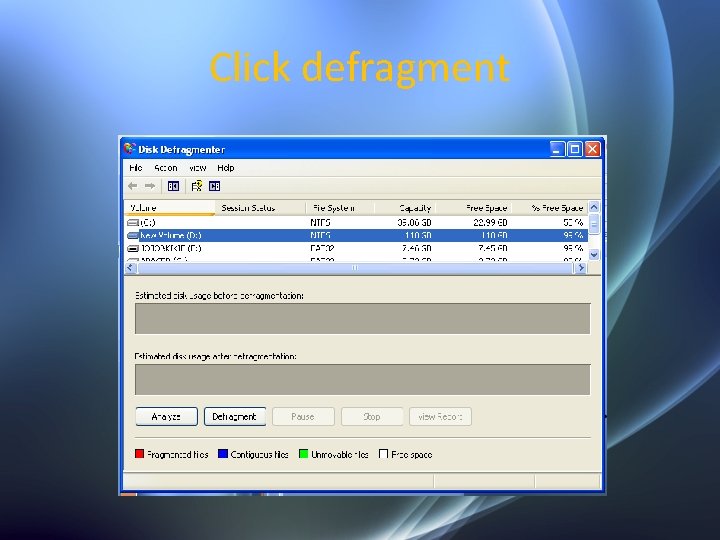Close the Disk Defragmenter window
The height and width of the screenshot is (540, 720).
pos(592,149)
